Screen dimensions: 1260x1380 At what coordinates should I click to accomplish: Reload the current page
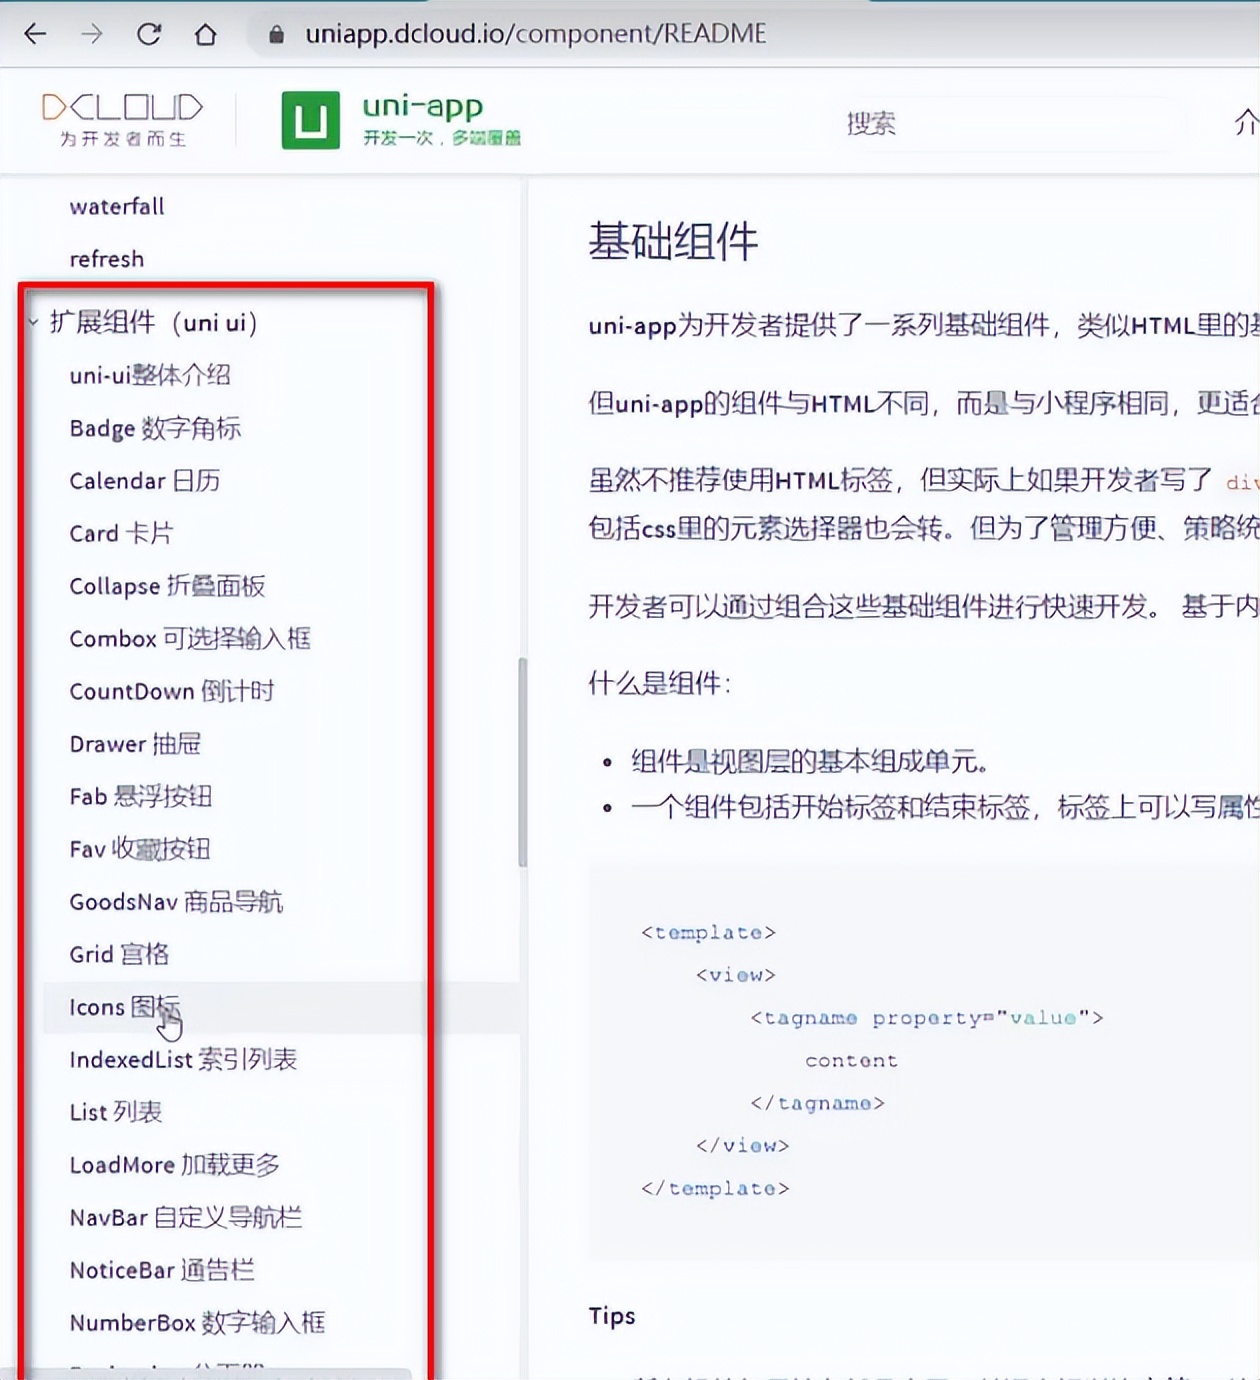148,33
